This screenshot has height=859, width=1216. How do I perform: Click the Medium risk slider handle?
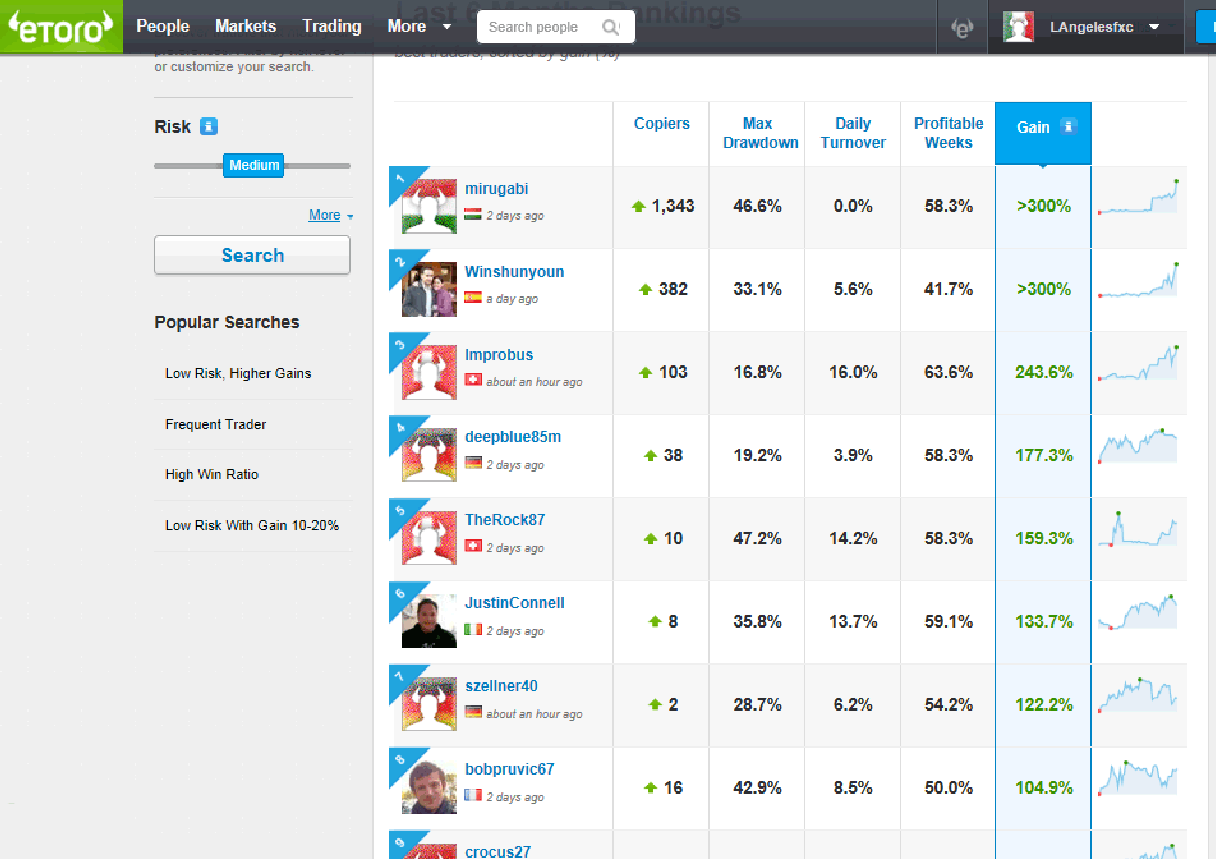click(253, 165)
